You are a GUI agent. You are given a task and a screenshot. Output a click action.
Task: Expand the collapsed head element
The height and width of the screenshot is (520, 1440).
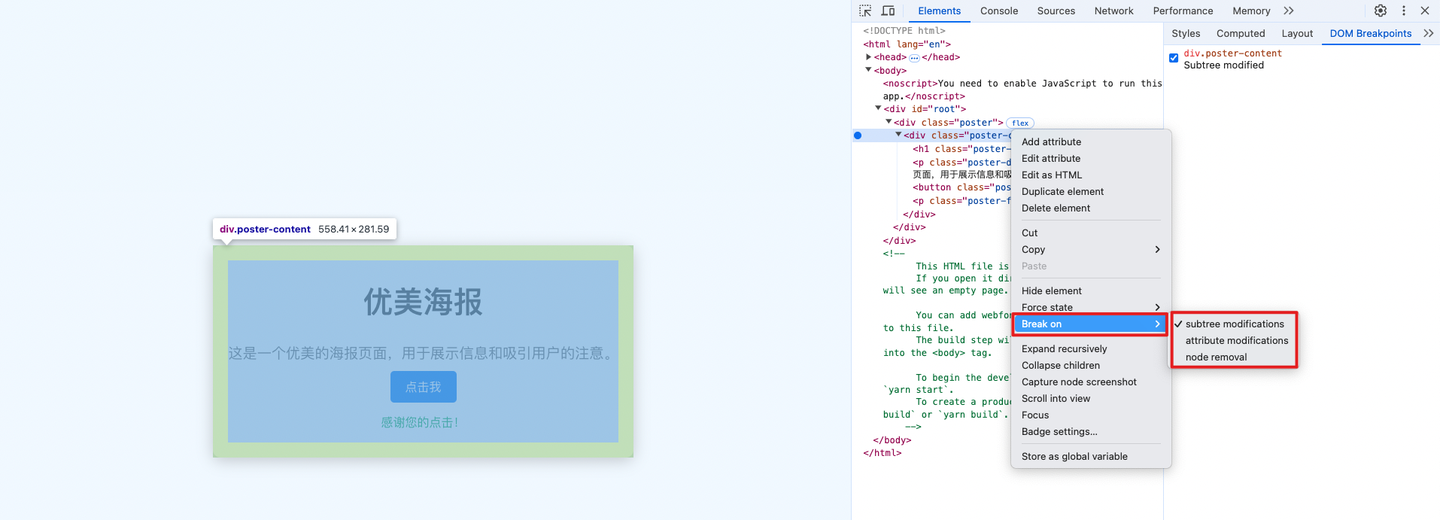[x=869, y=57]
